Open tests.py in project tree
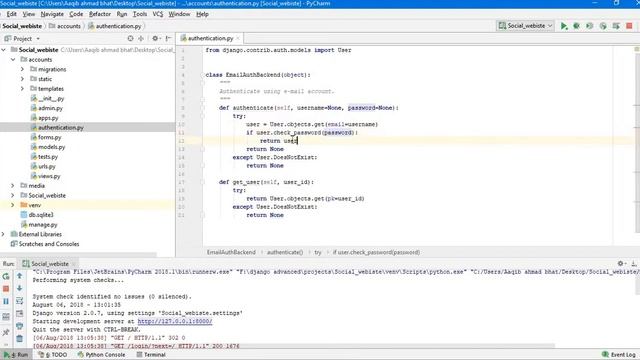Screen dimensions: 640x360 tap(44, 157)
